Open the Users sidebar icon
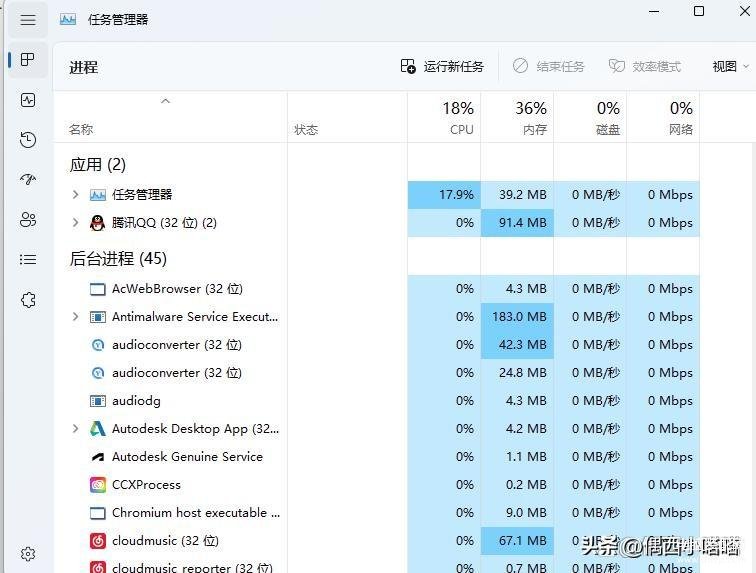Image resolution: width=756 pixels, height=573 pixels. 28,219
